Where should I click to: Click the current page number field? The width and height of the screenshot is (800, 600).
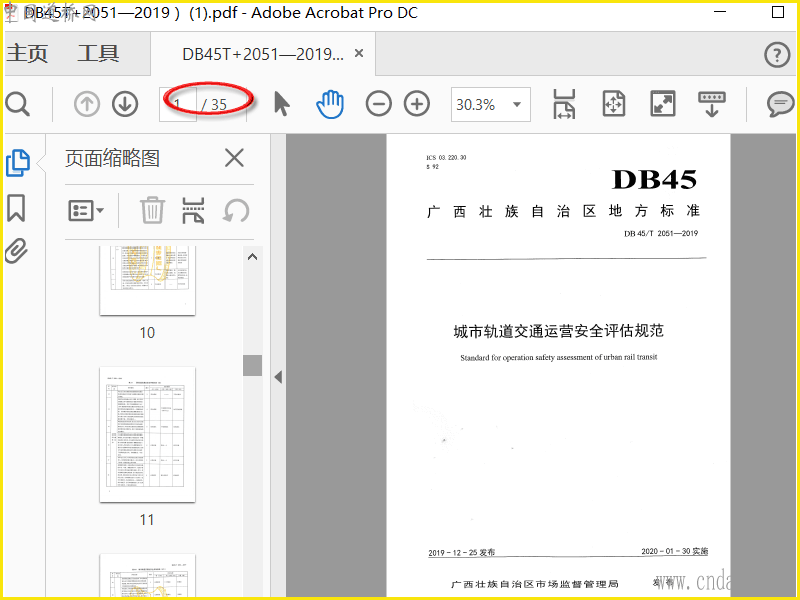tap(178, 105)
